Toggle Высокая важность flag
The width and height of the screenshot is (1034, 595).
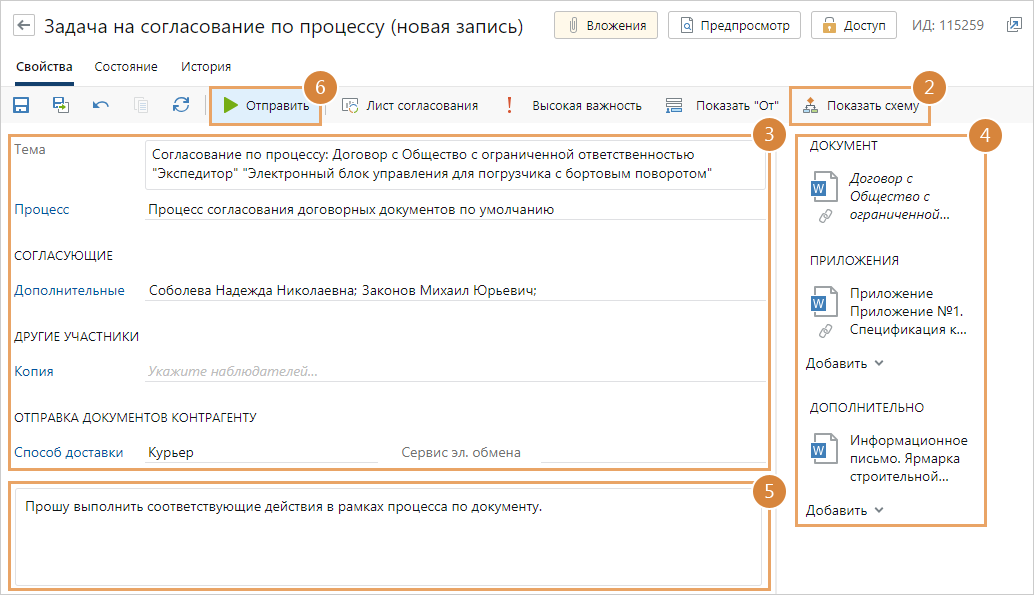point(574,105)
